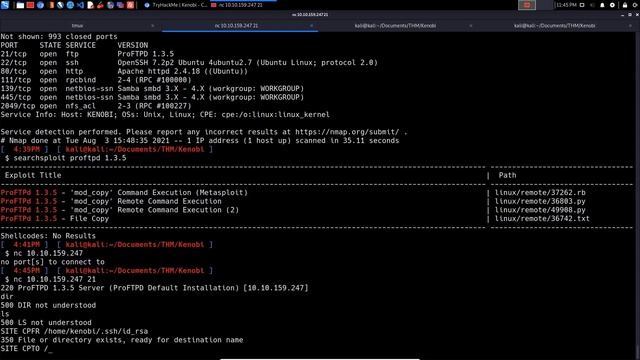
Task: Click the '500 LS not understood' response
Action: (46, 322)
